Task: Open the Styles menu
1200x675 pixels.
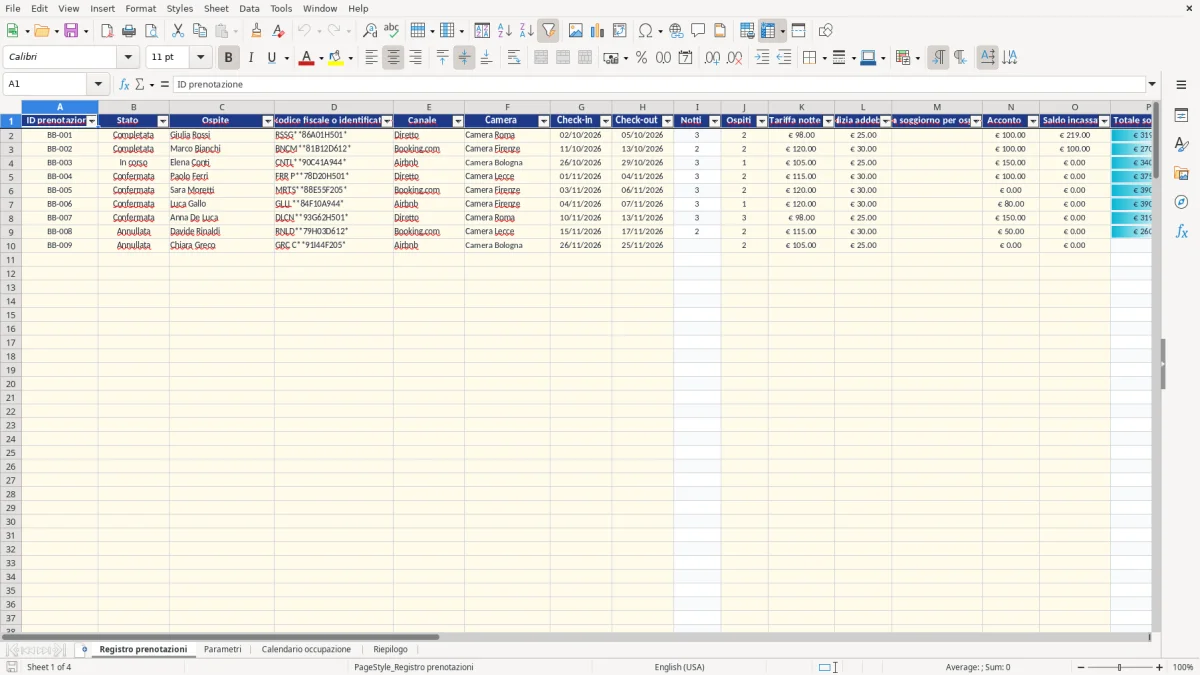Action: [x=180, y=8]
